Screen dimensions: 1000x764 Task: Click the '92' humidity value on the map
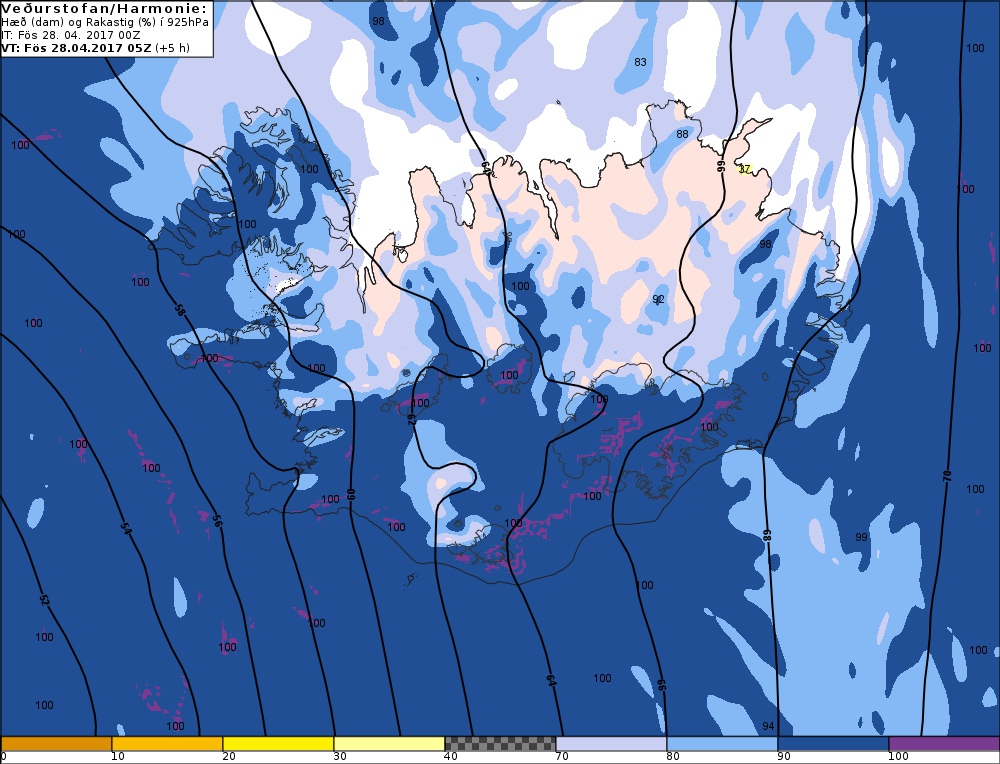(659, 299)
